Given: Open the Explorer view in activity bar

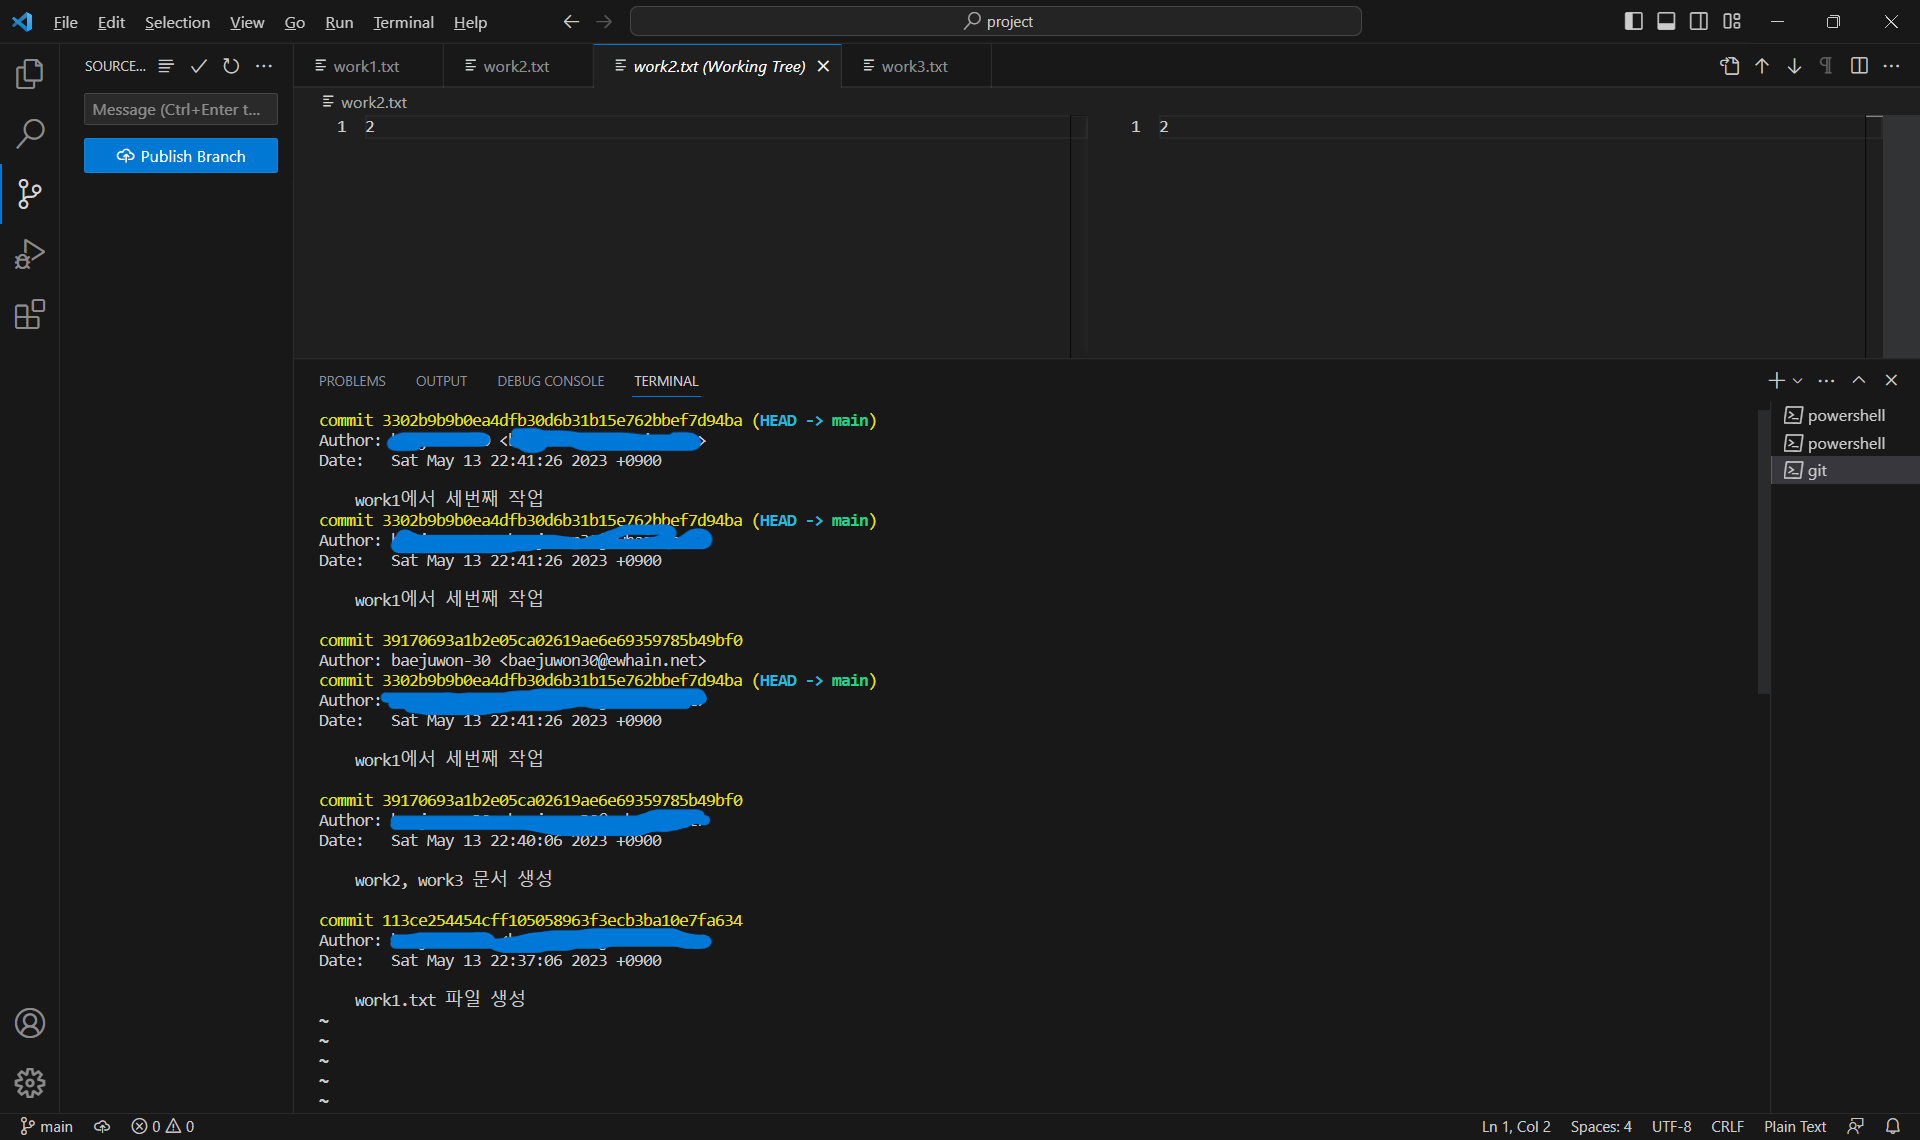Looking at the screenshot, I should point(30,73).
